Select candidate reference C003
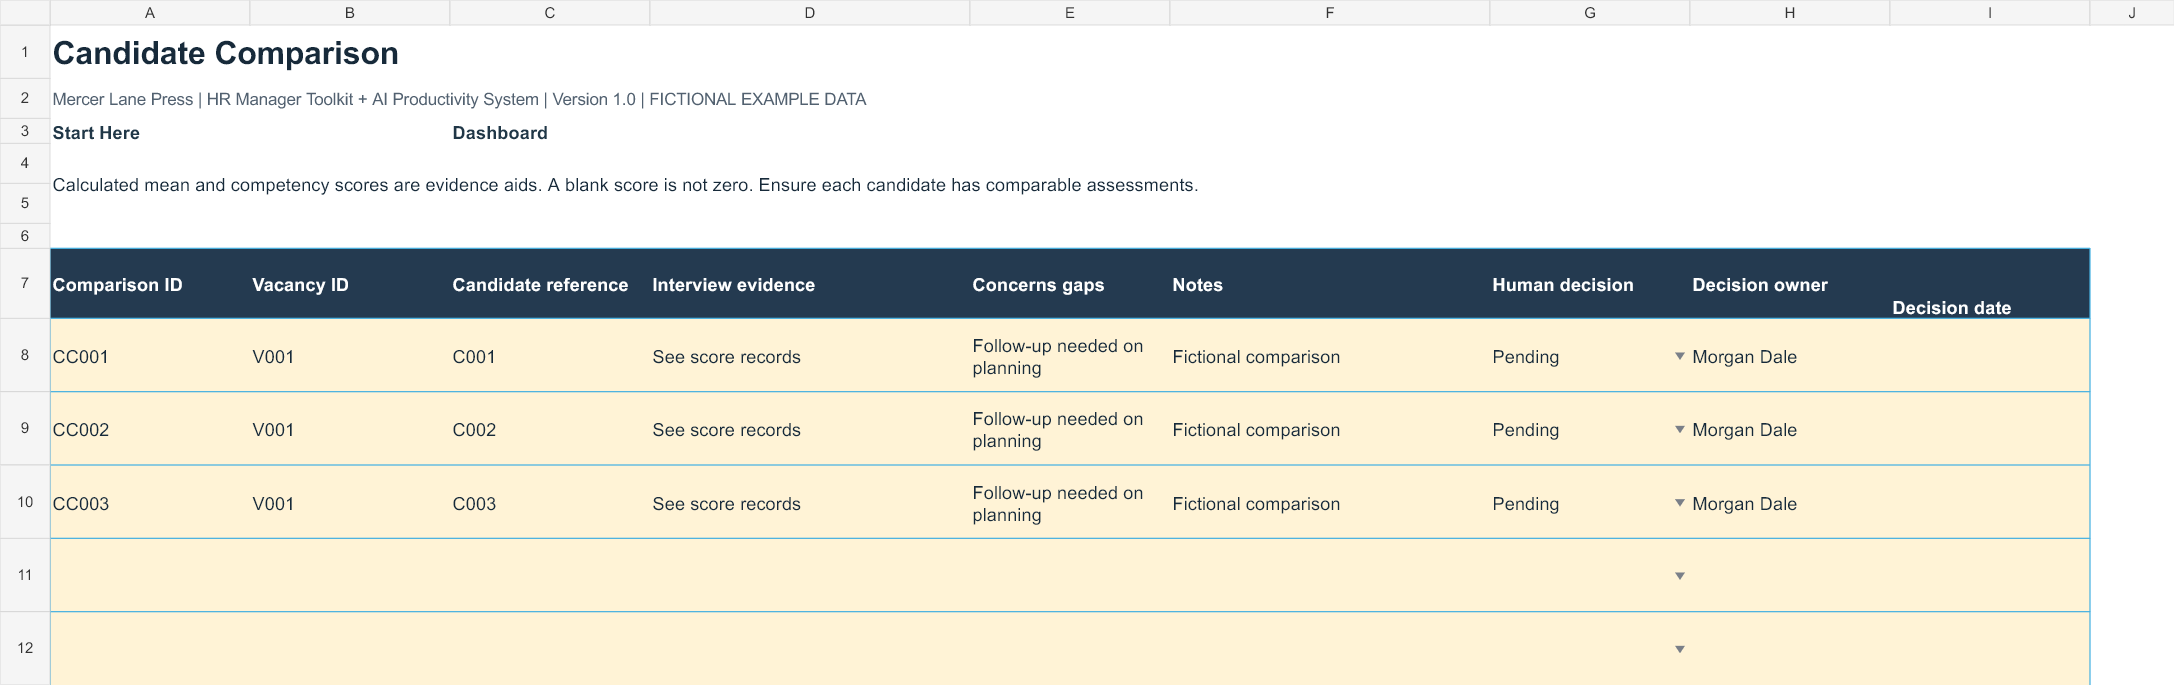This screenshot has height=685, width=2174. pyautogui.click(x=550, y=503)
